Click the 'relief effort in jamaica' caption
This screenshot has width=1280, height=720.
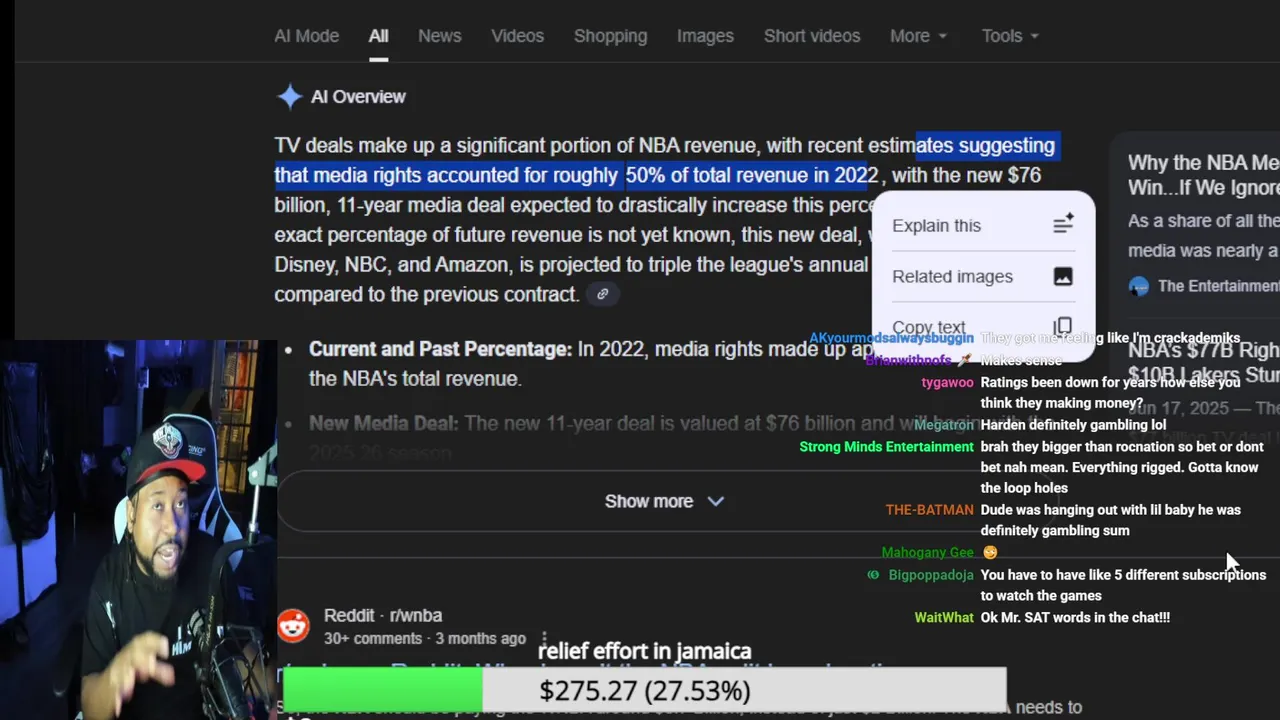(644, 652)
